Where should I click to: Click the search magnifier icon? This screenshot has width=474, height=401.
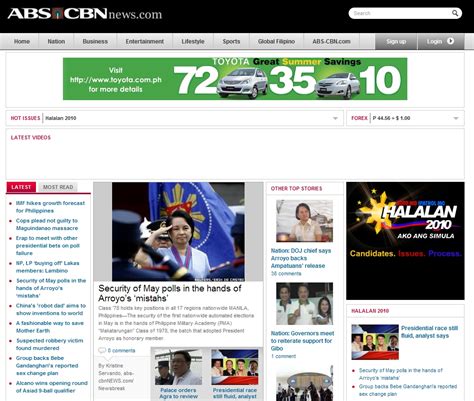(455, 13)
